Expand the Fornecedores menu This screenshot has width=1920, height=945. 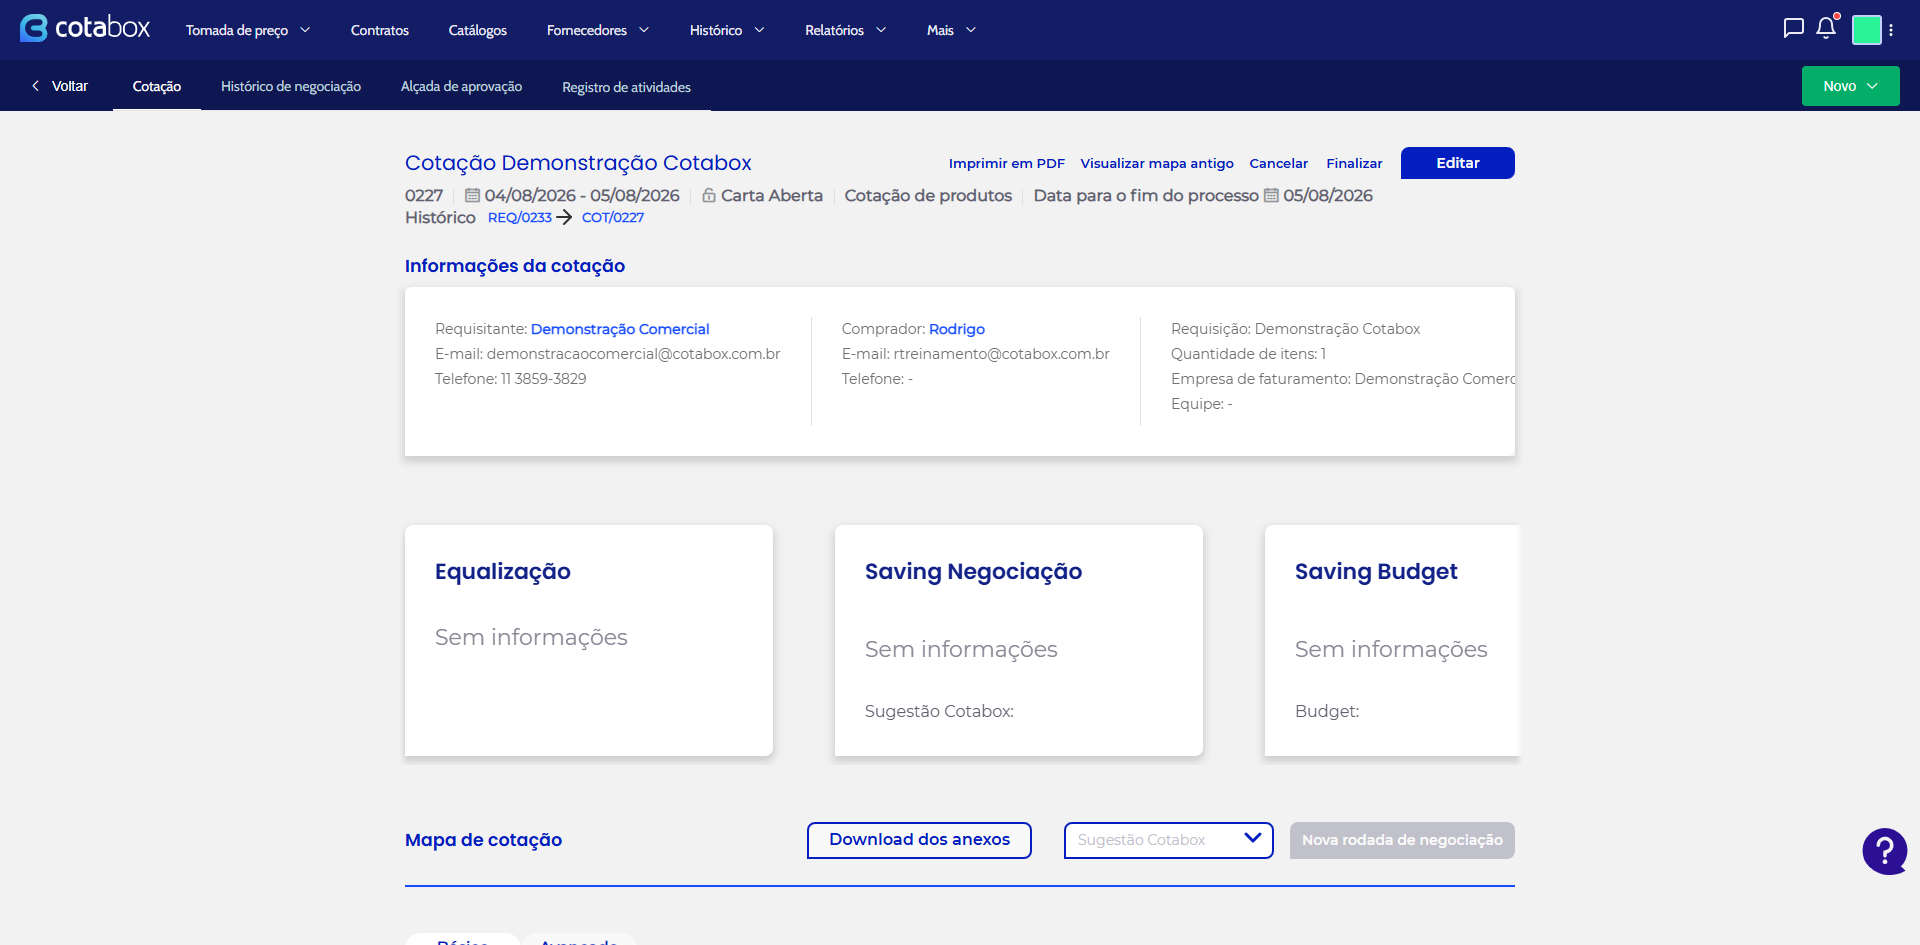coord(598,30)
